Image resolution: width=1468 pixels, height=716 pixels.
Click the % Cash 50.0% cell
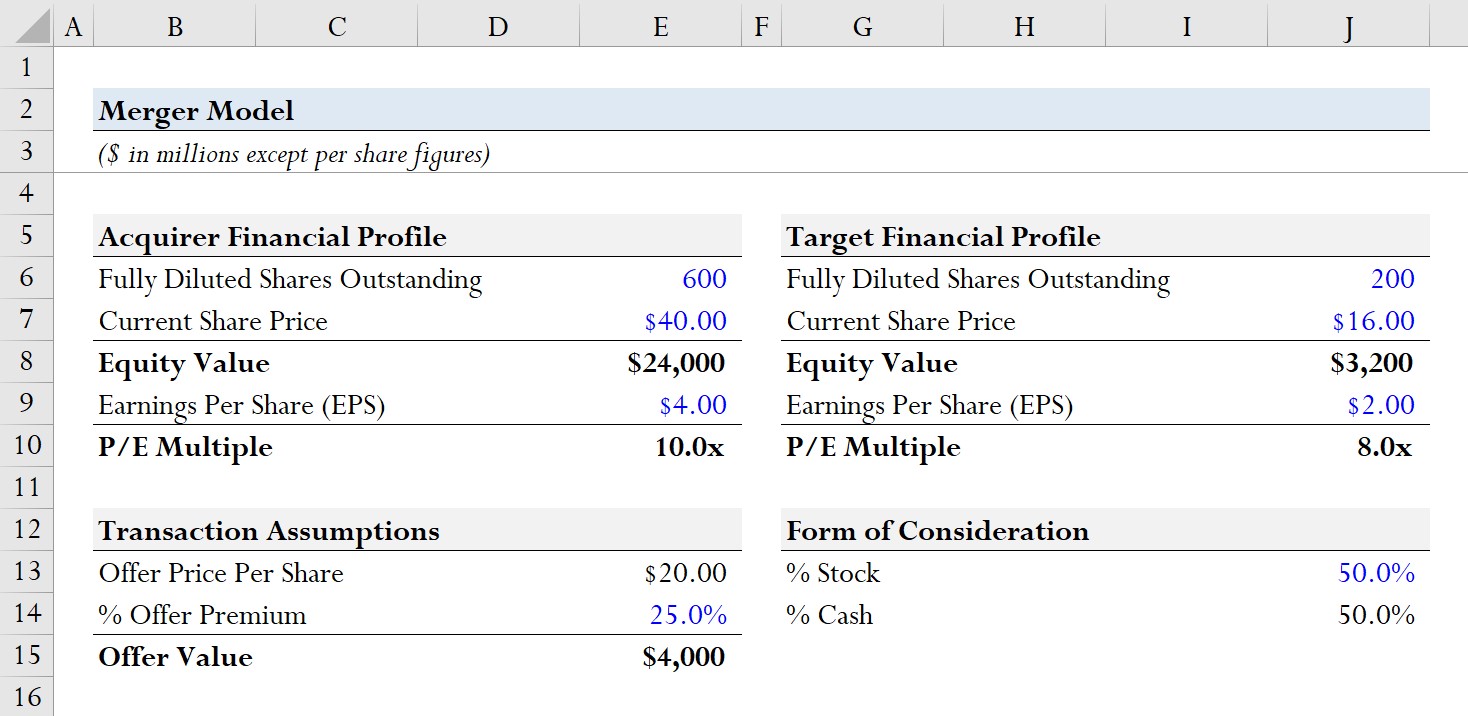1348,615
